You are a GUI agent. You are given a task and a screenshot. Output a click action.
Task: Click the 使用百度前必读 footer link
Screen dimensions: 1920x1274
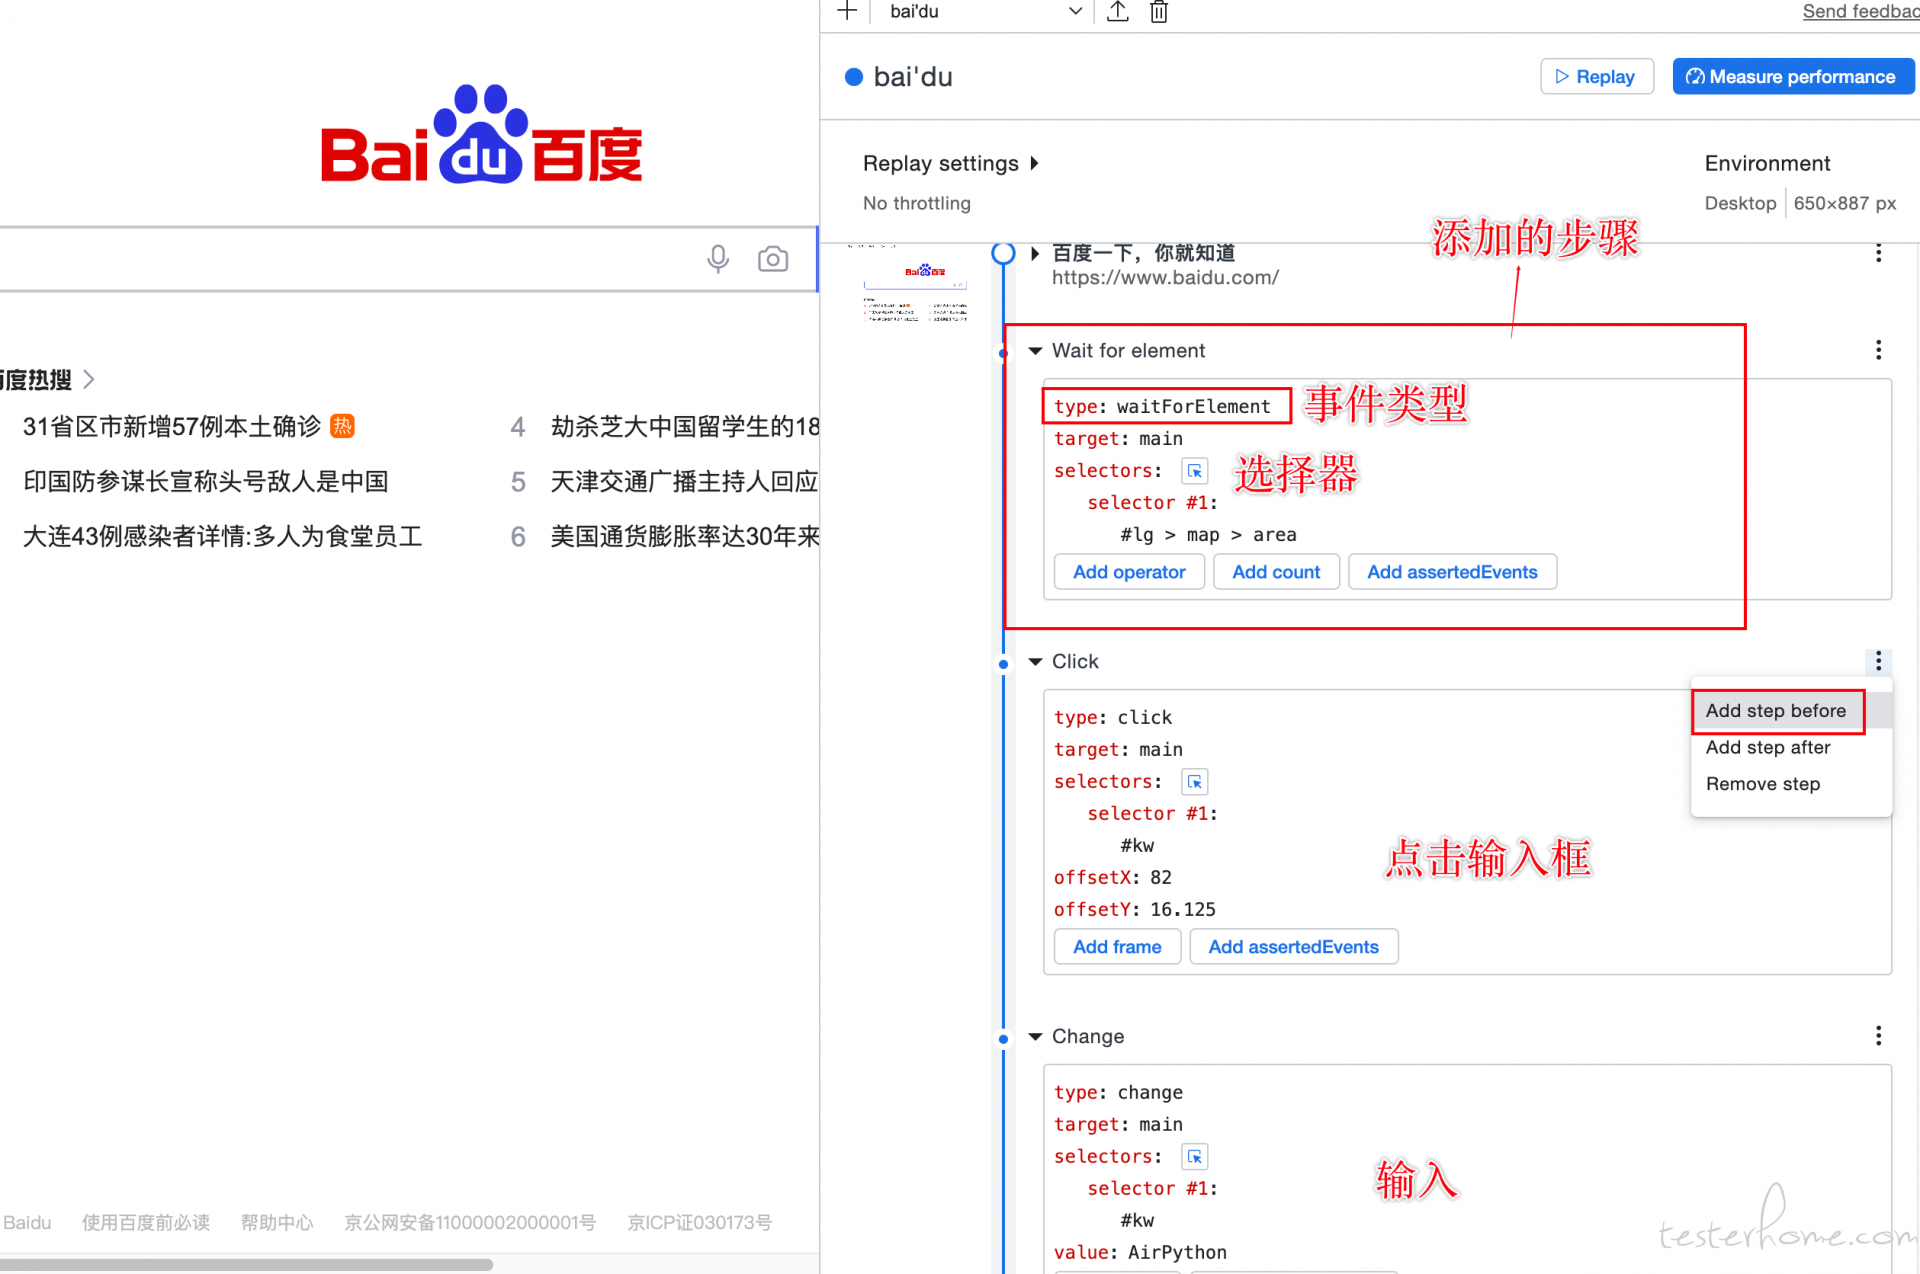coord(146,1223)
